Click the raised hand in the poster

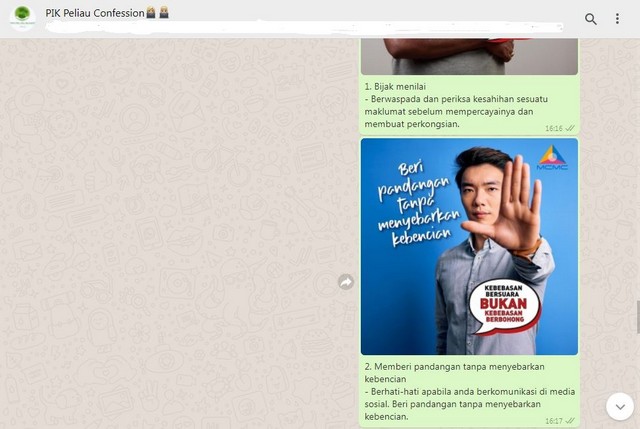(x=518, y=200)
